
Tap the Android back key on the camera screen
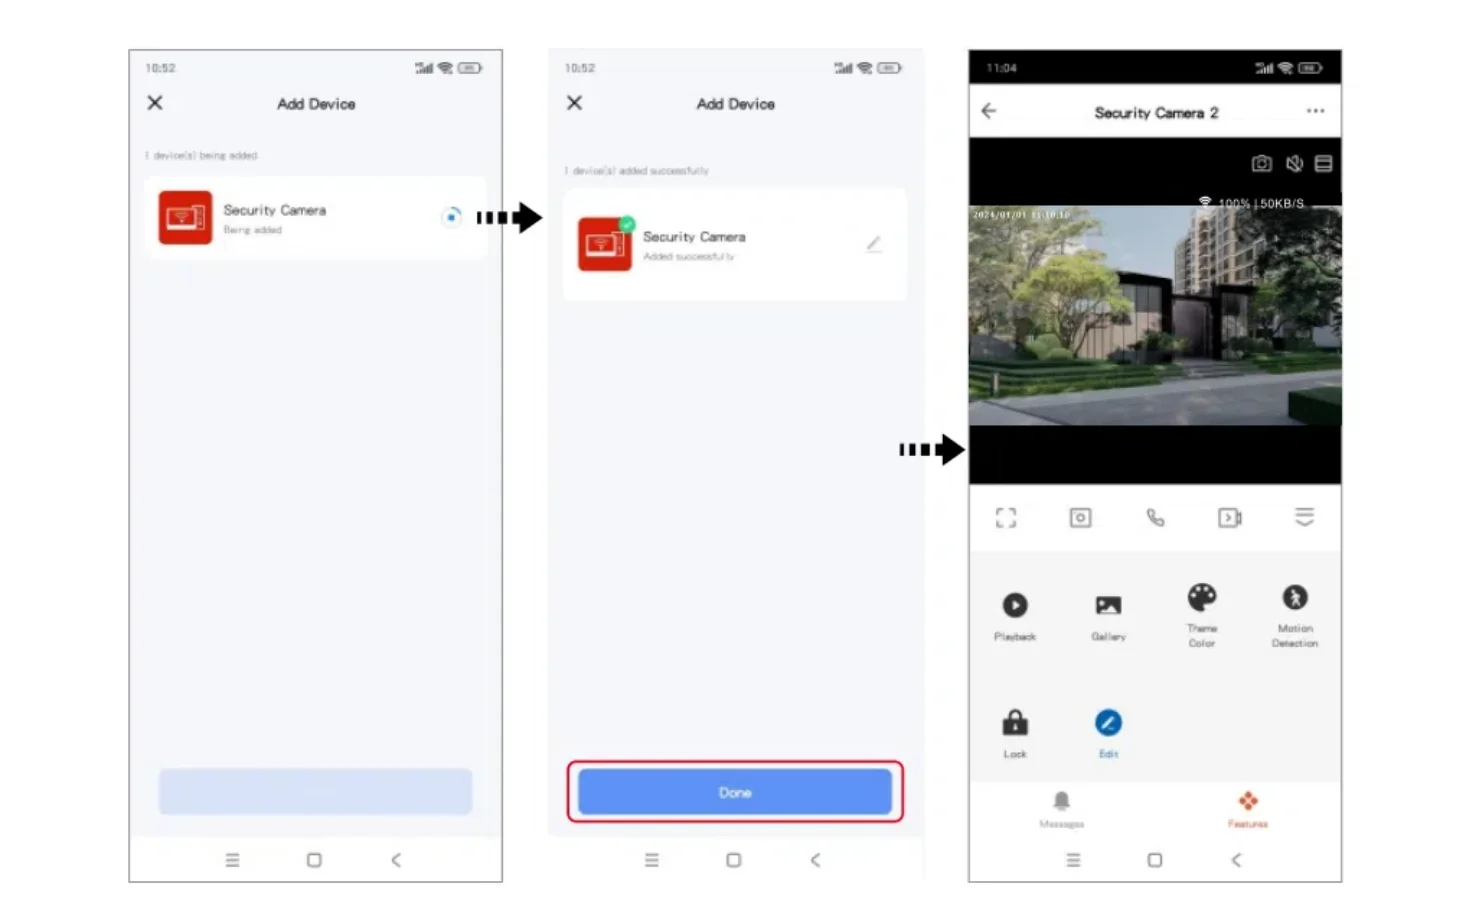point(1237,860)
